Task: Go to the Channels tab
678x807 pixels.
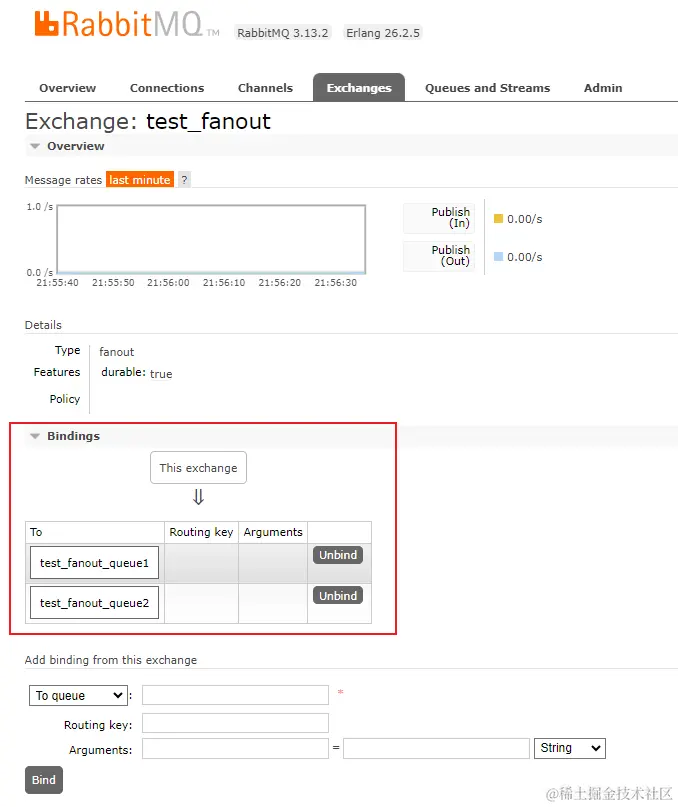Action: pyautogui.click(x=265, y=88)
